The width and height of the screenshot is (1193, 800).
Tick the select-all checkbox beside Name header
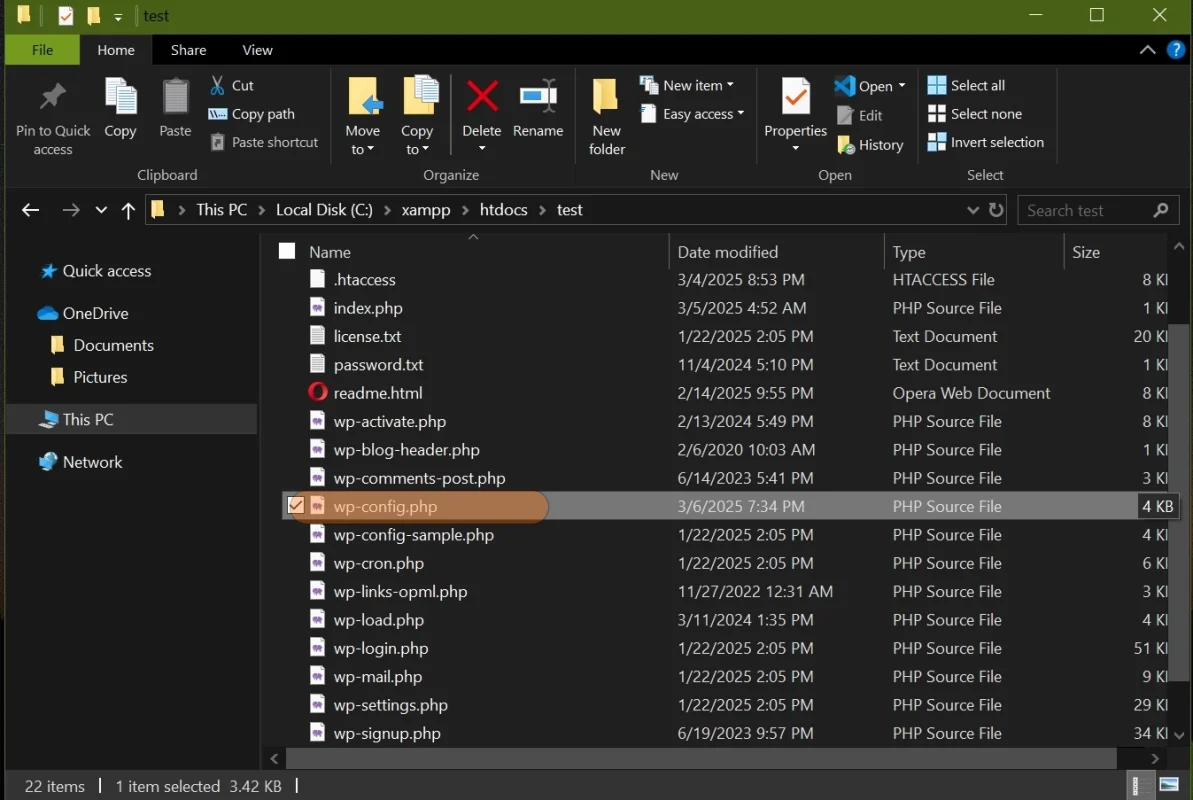(x=287, y=251)
